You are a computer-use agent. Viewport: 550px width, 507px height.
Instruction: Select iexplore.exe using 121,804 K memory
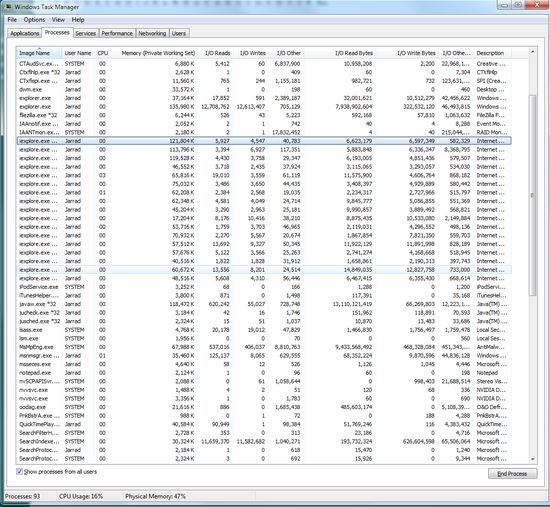(264, 141)
